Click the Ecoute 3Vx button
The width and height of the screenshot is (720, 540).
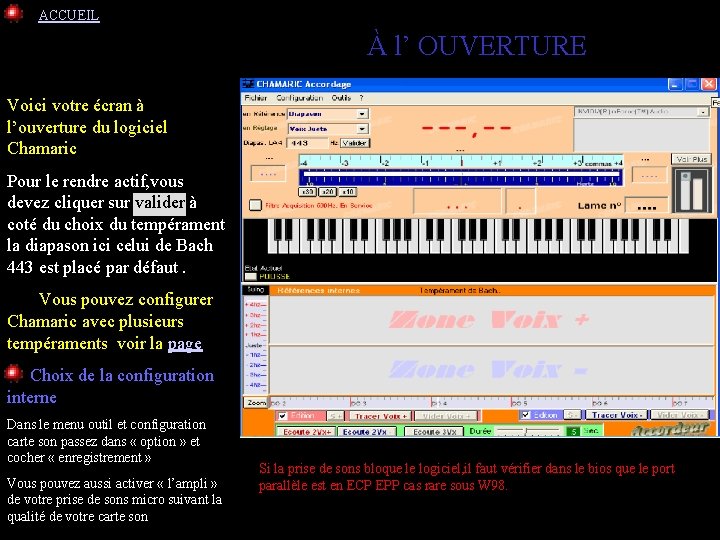pos(434,432)
